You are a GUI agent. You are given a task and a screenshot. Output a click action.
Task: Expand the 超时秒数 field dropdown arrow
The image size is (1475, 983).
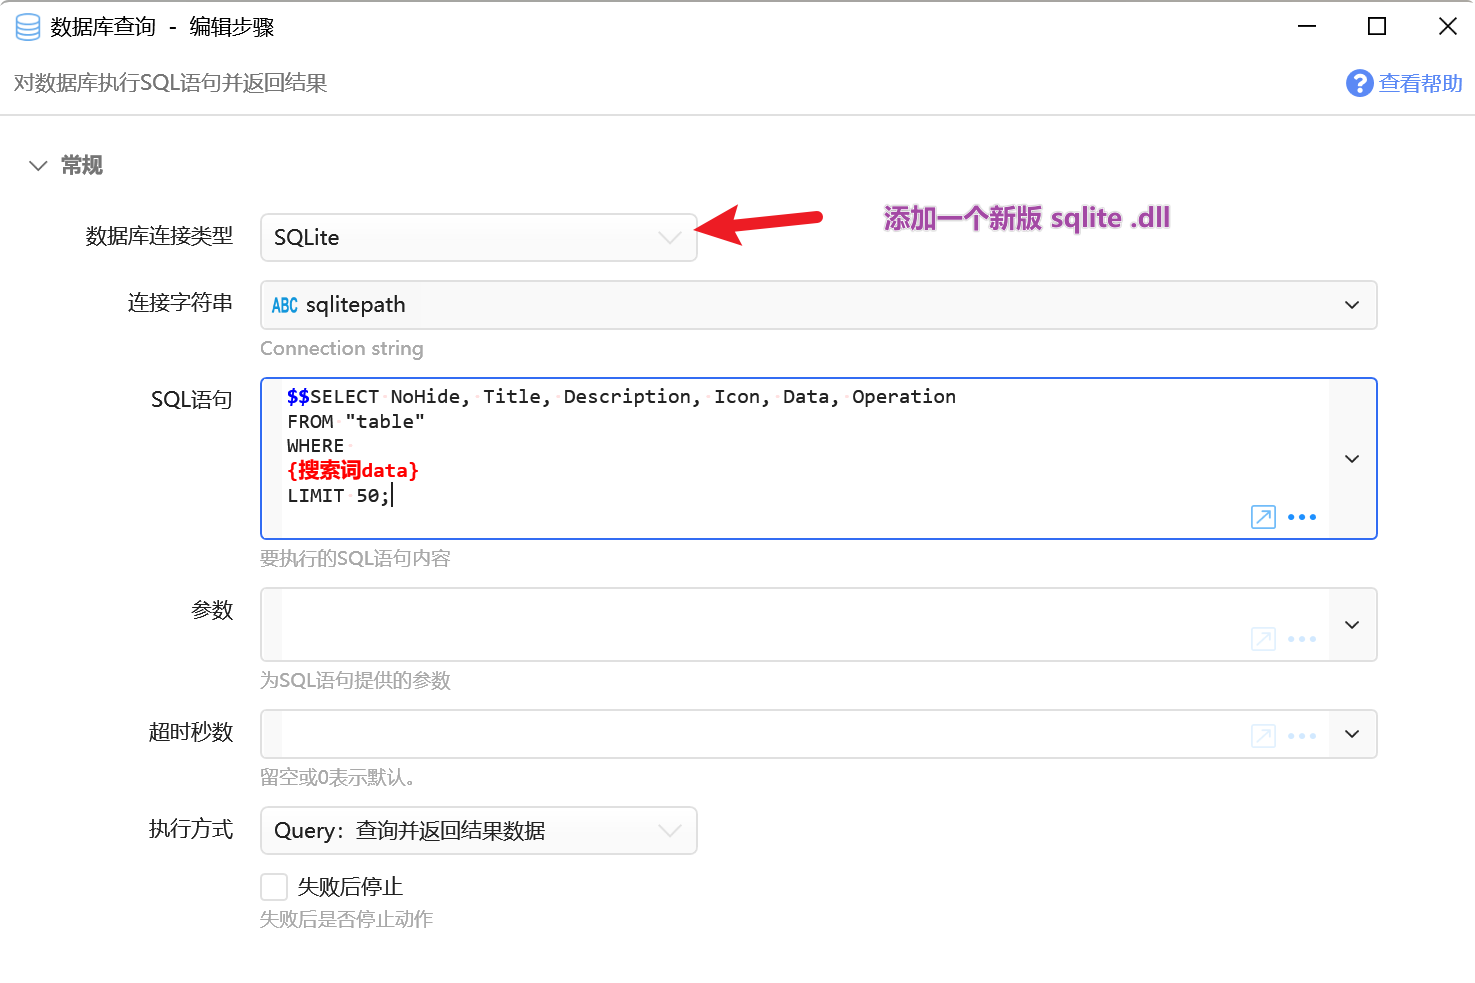(1351, 734)
